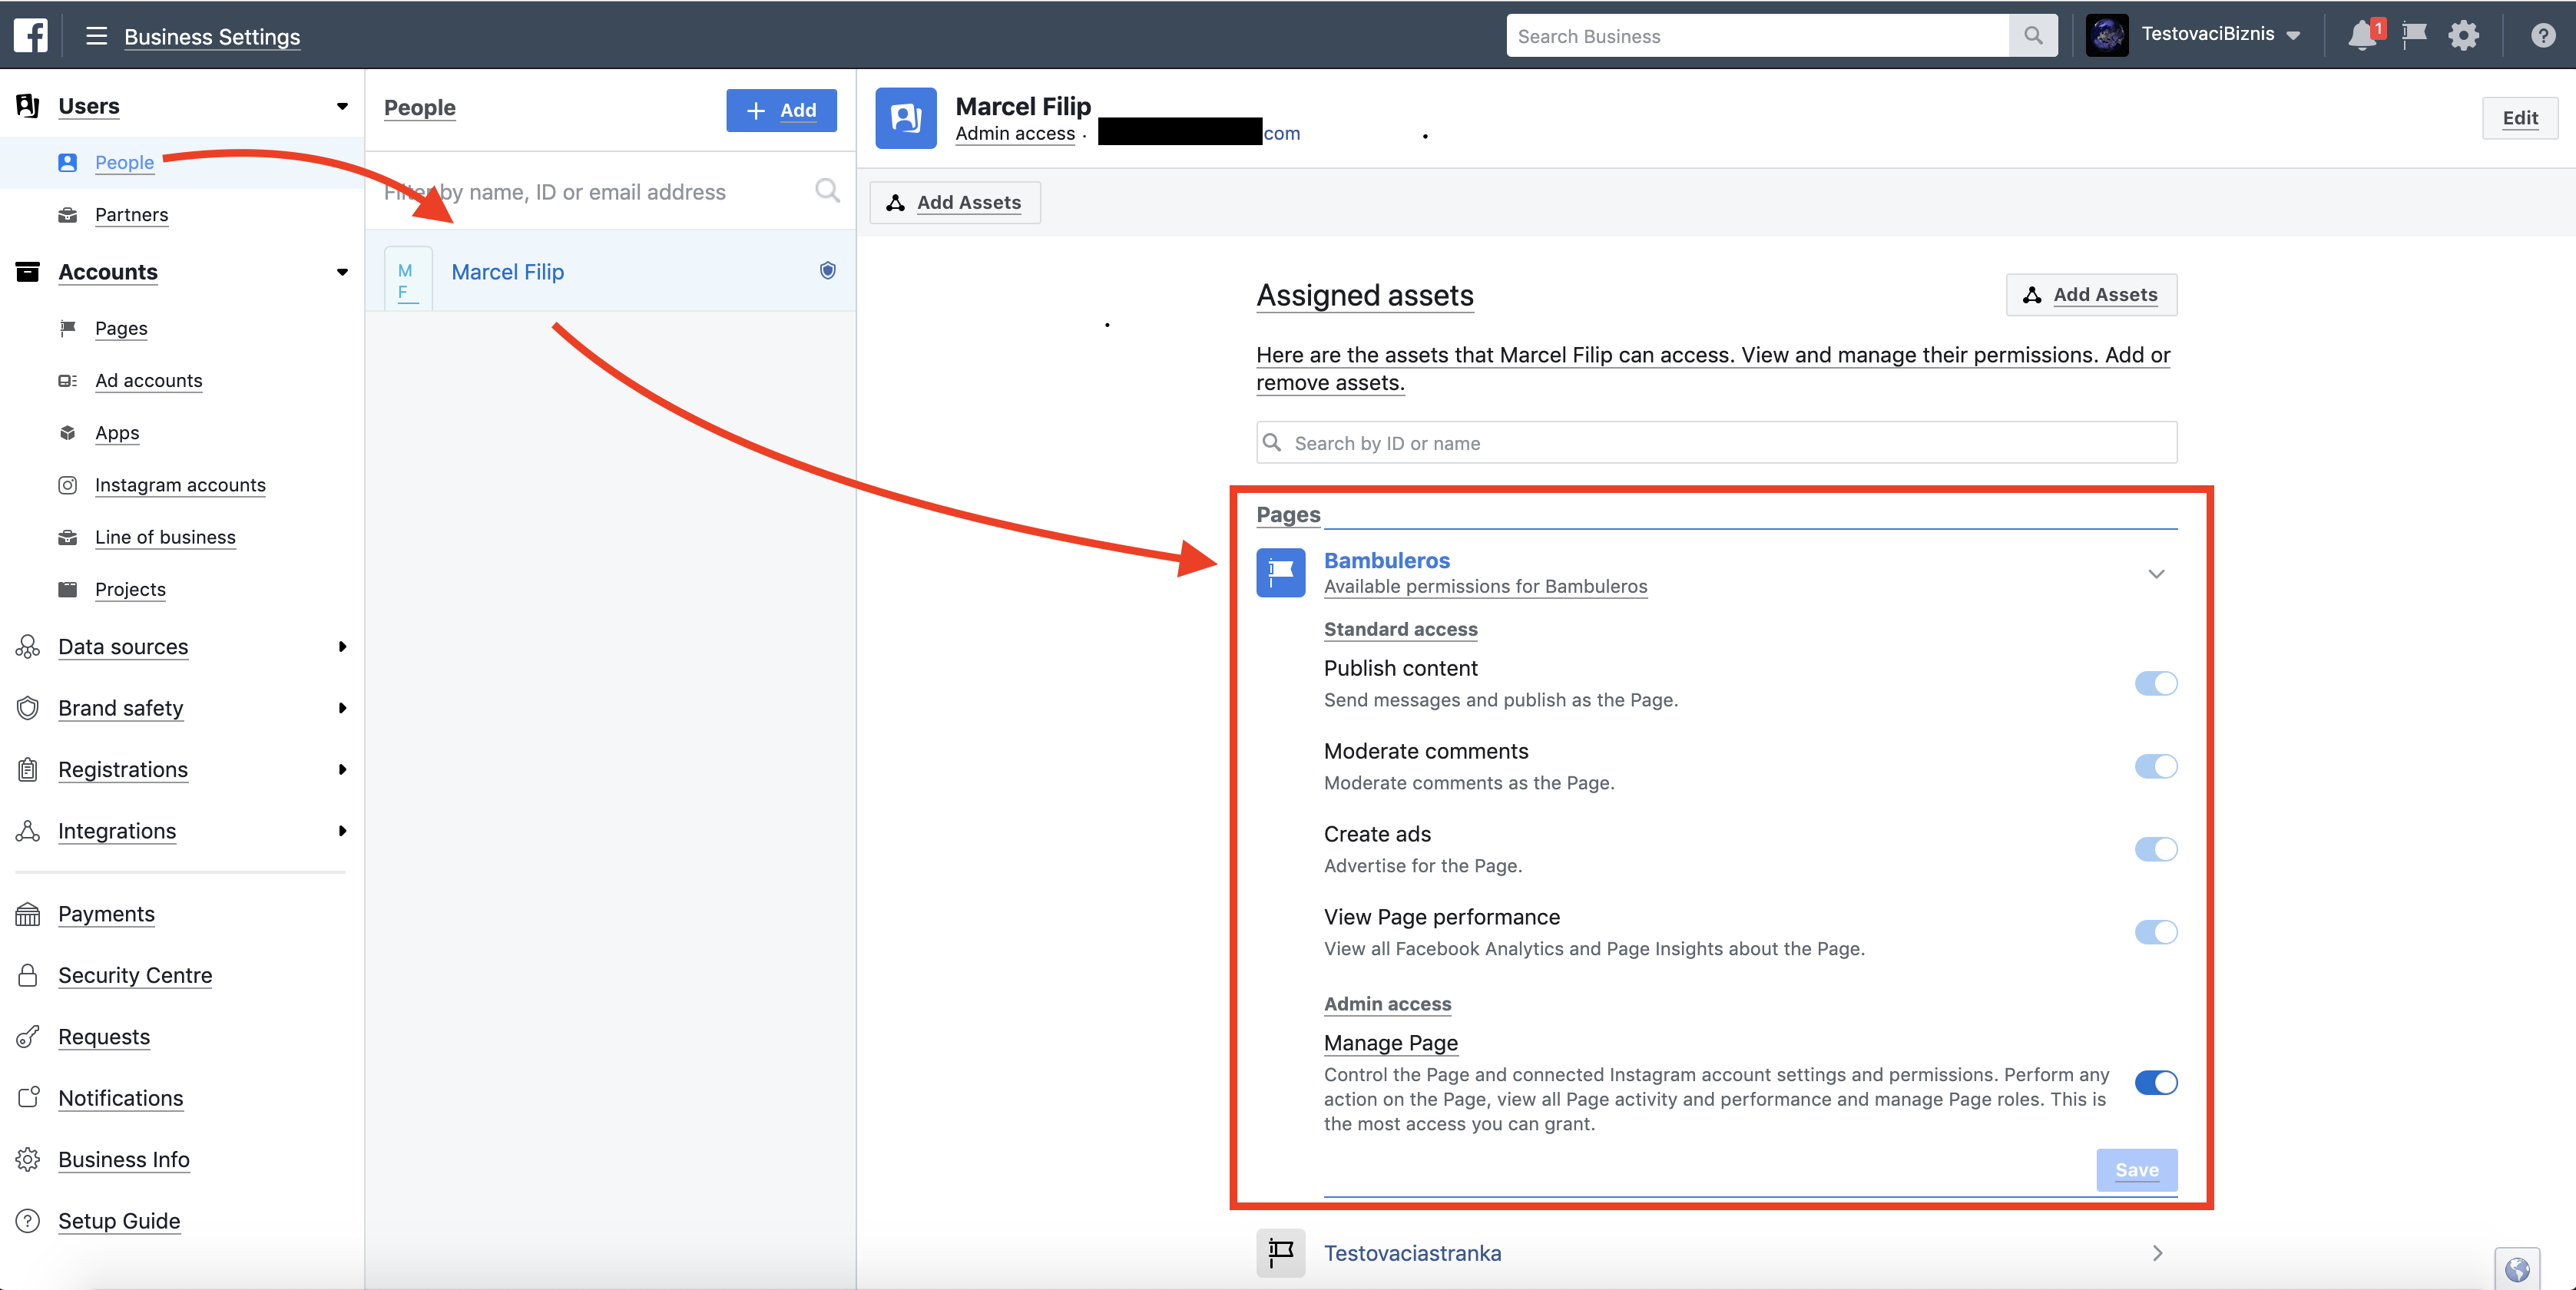This screenshot has height=1290, width=2576.
Task: Click the blue Add people button
Action: pos(781,110)
